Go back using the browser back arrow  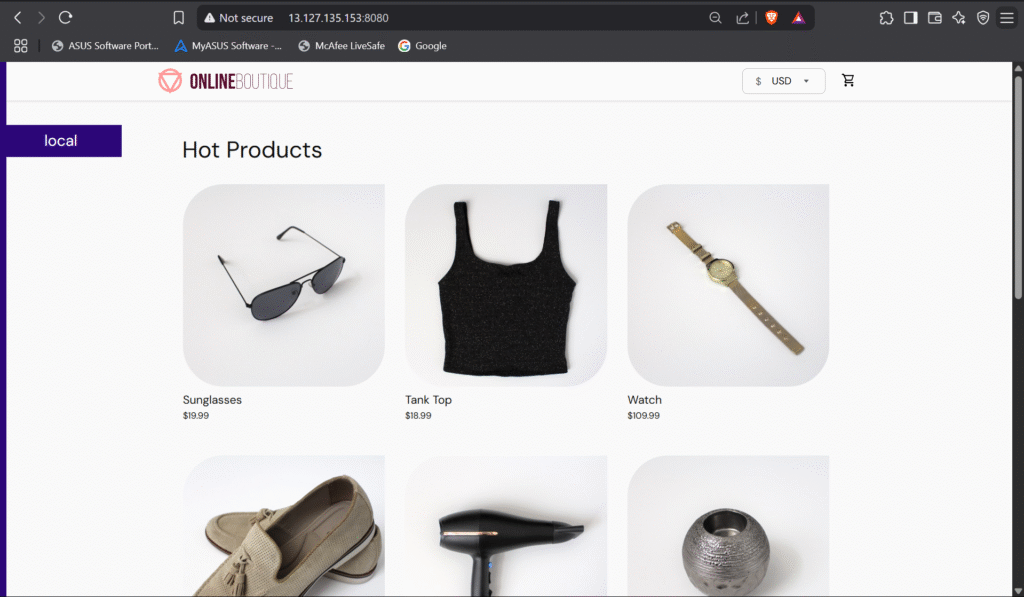pyautogui.click(x=18, y=18)
